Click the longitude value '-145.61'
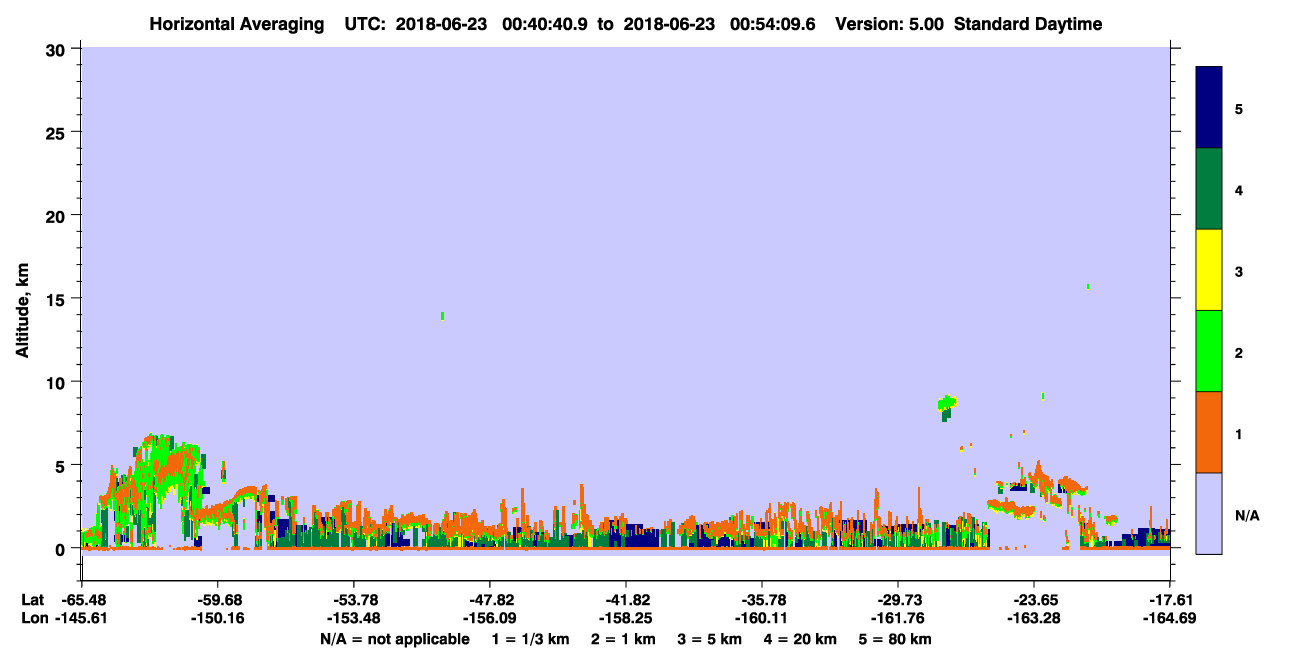 81,618
